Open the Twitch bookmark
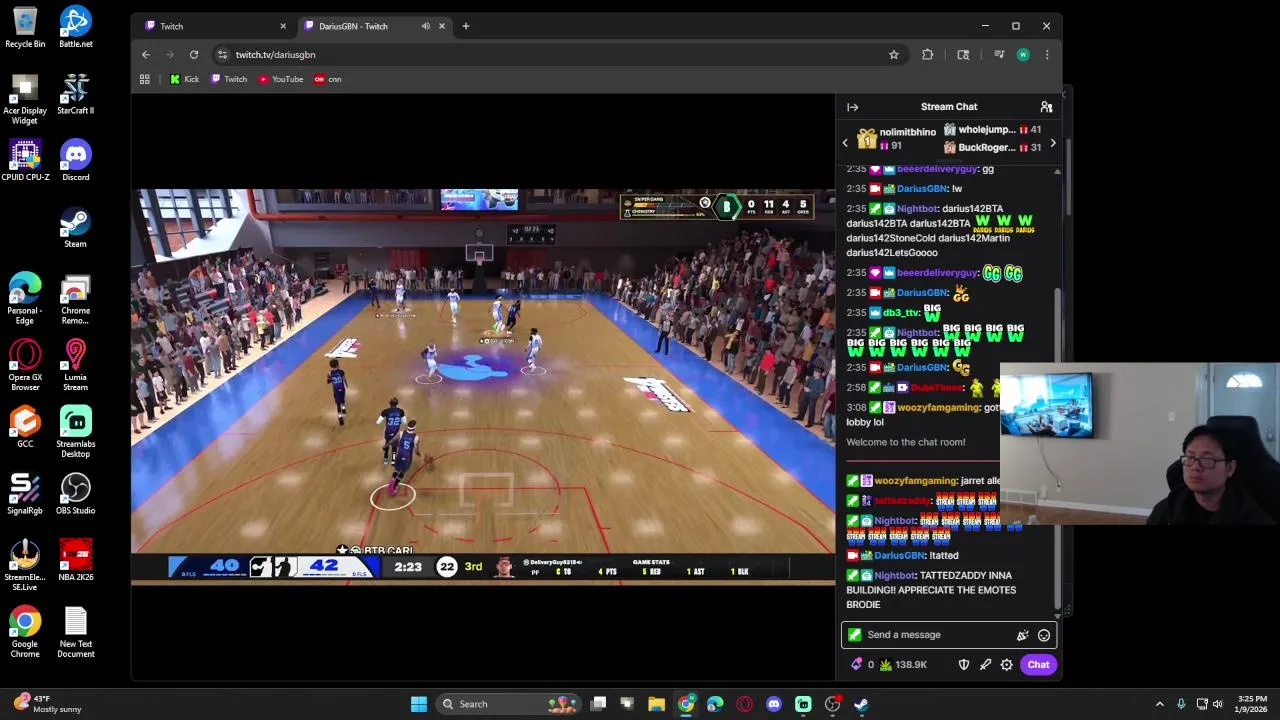Image resolution: width=1280 pixels, height=720 pixels. 229,79
